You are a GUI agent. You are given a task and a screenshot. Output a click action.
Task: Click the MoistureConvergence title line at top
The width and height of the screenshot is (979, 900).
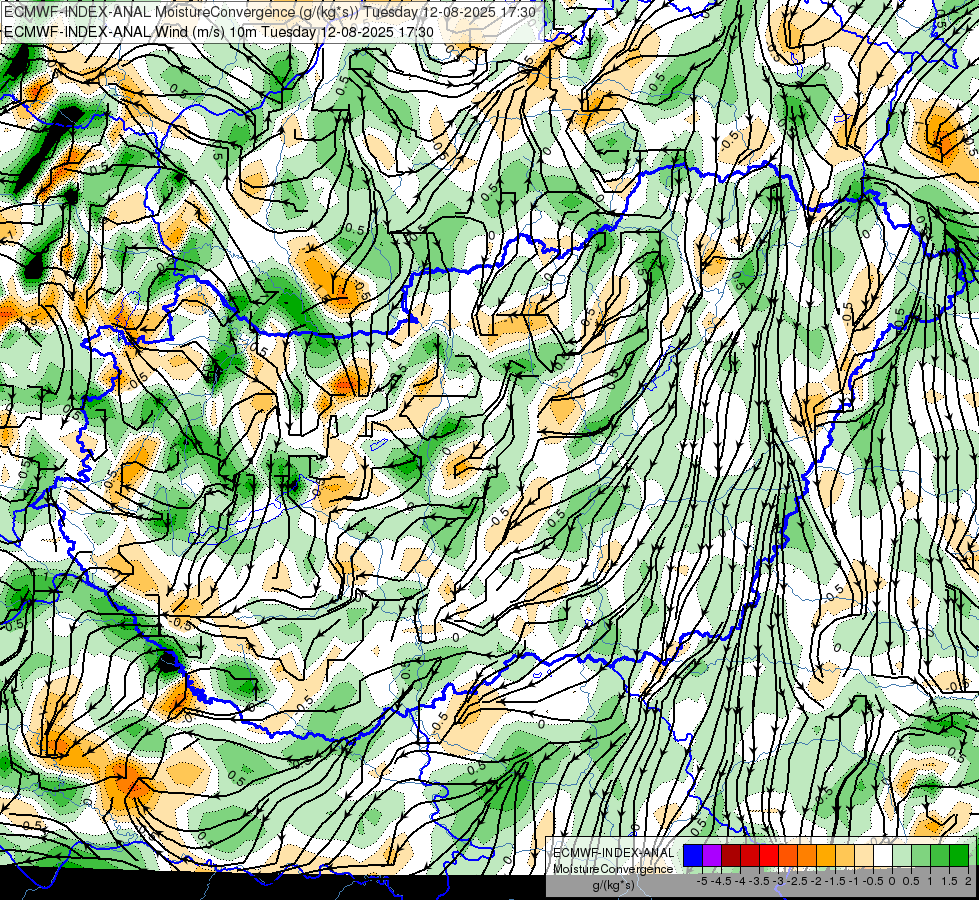270,12
